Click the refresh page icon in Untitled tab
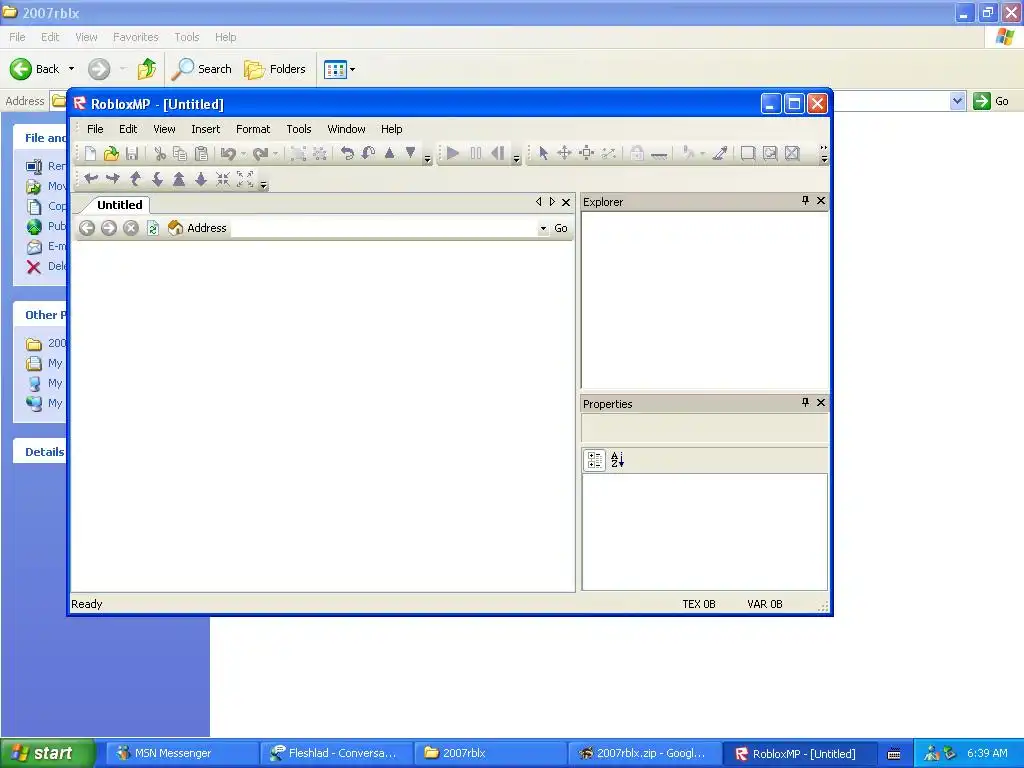 pos(153,228)
